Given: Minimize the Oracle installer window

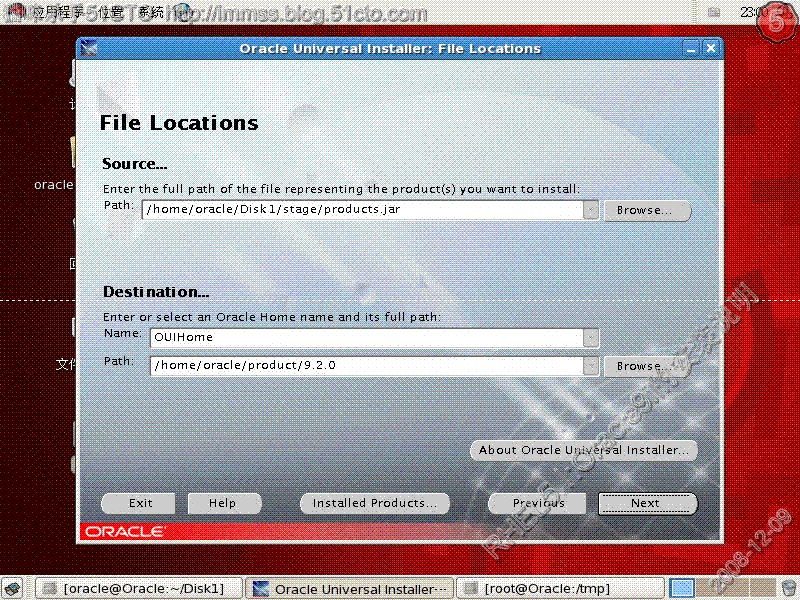Looking at the screenshot, I should tap(691, 48).
